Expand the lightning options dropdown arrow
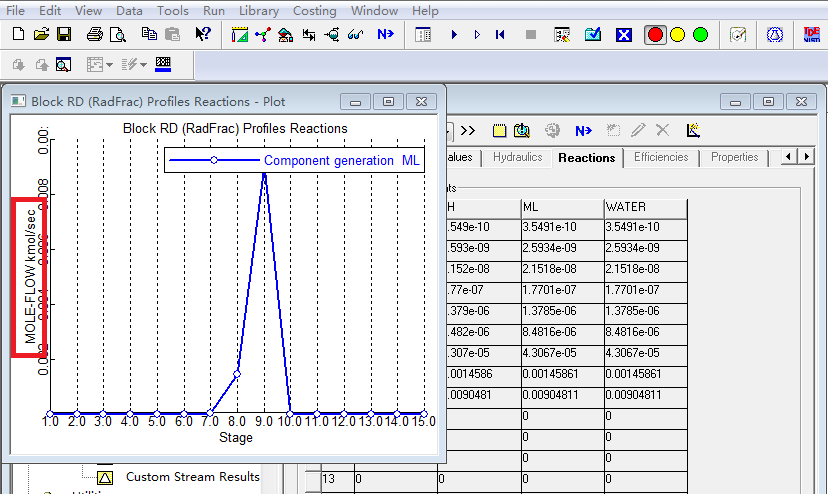The height and width of the screenshot is (494, 828). tap(143, 66)
